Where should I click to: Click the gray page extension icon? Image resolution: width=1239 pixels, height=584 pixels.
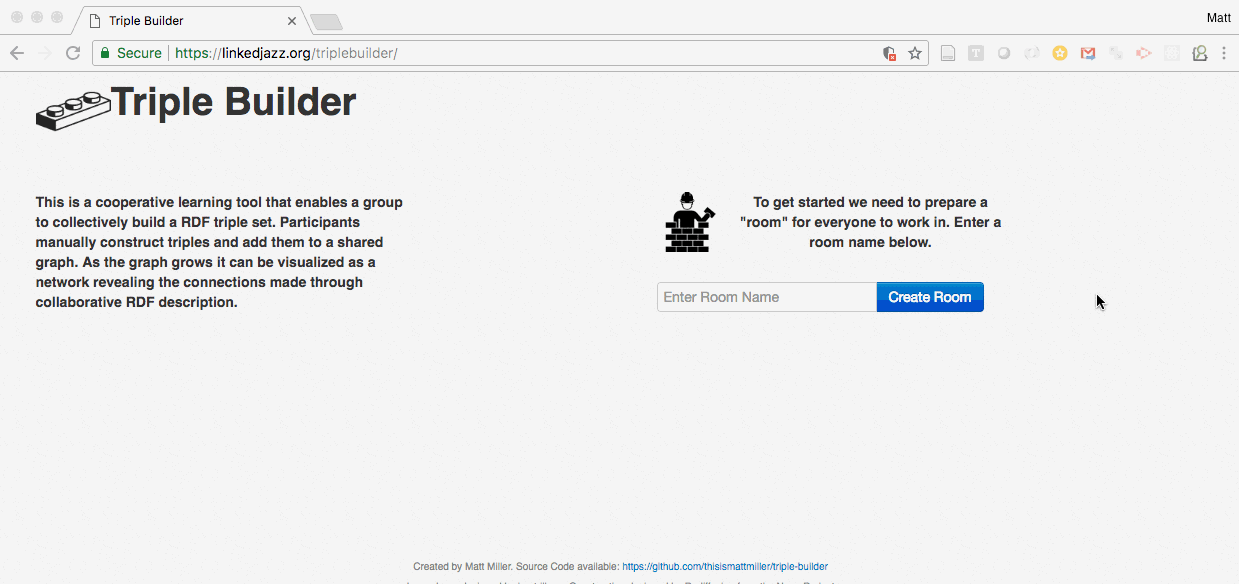[948, 53]
